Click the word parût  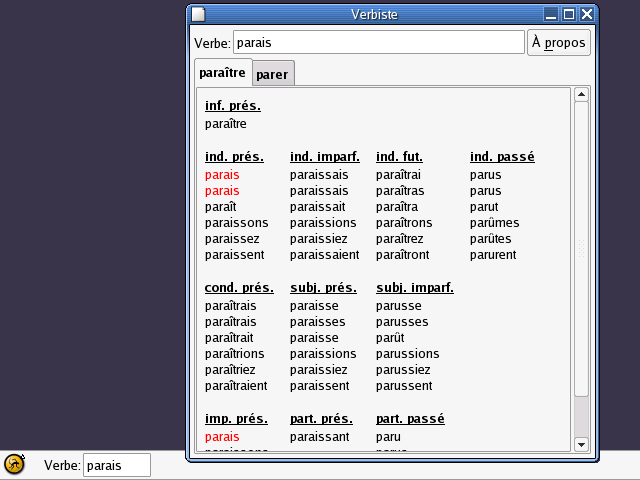tap(390, 338)
